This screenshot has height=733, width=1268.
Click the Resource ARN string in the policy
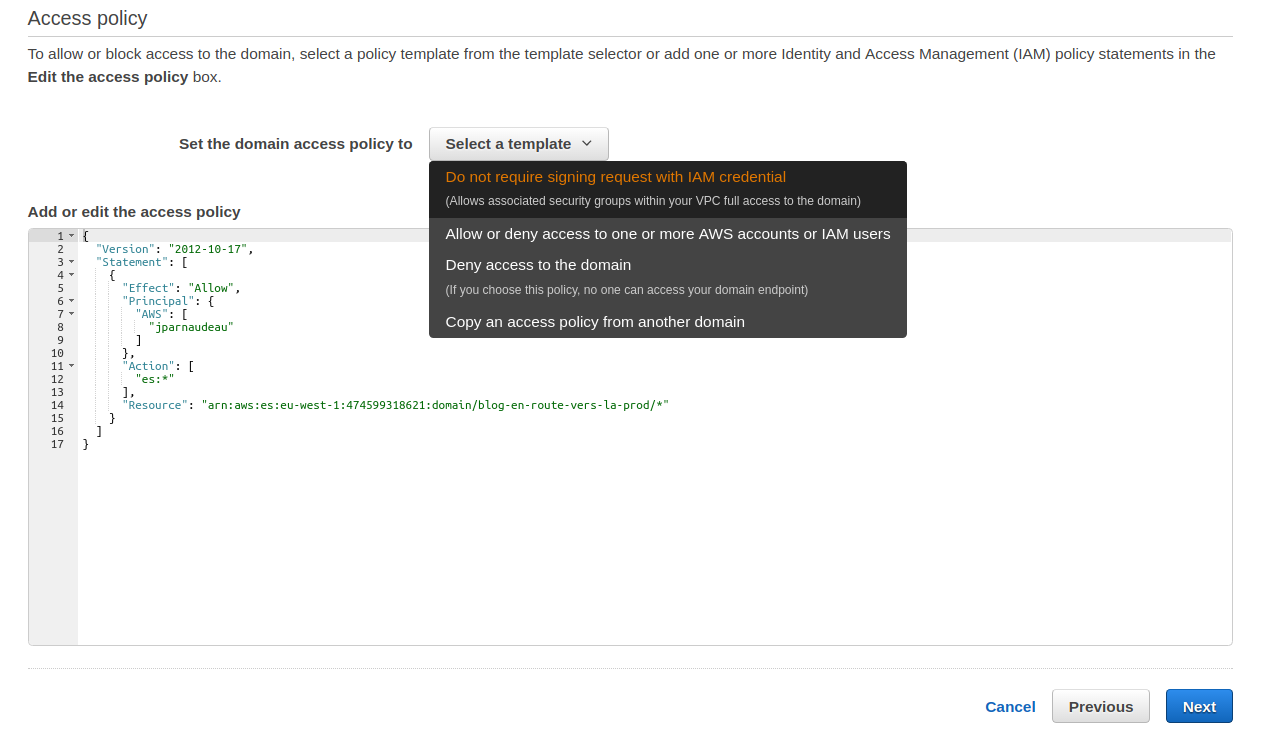tap(434, 405)
